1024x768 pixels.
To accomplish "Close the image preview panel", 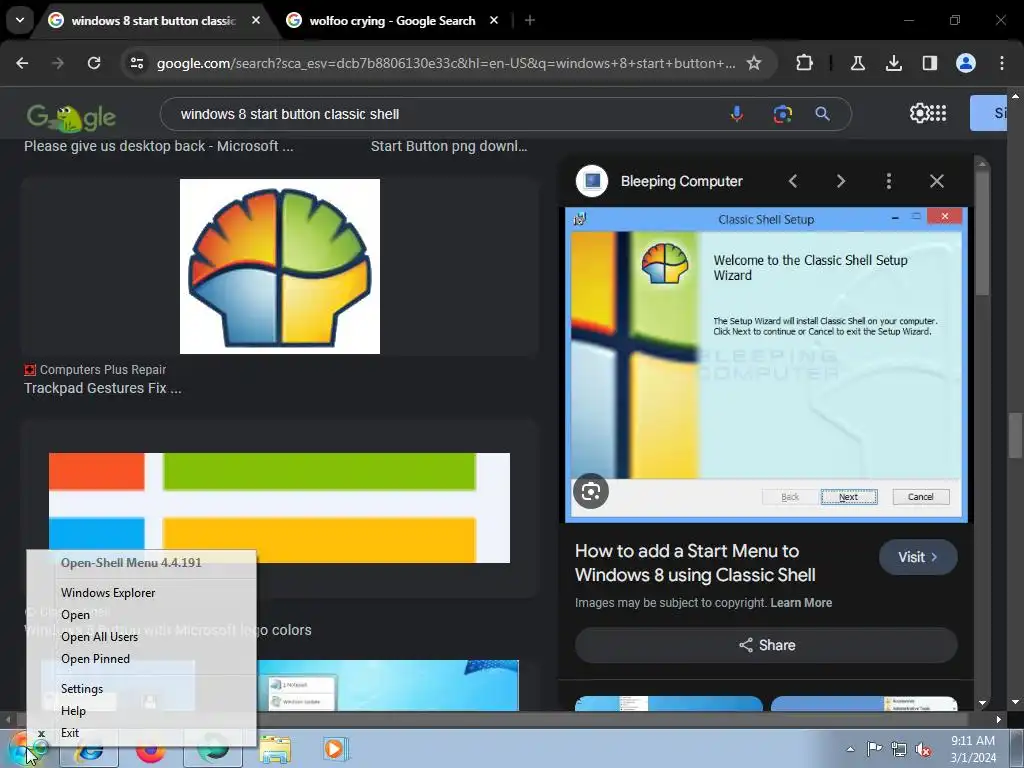I will pyautogui.click(x=936, y=181).
